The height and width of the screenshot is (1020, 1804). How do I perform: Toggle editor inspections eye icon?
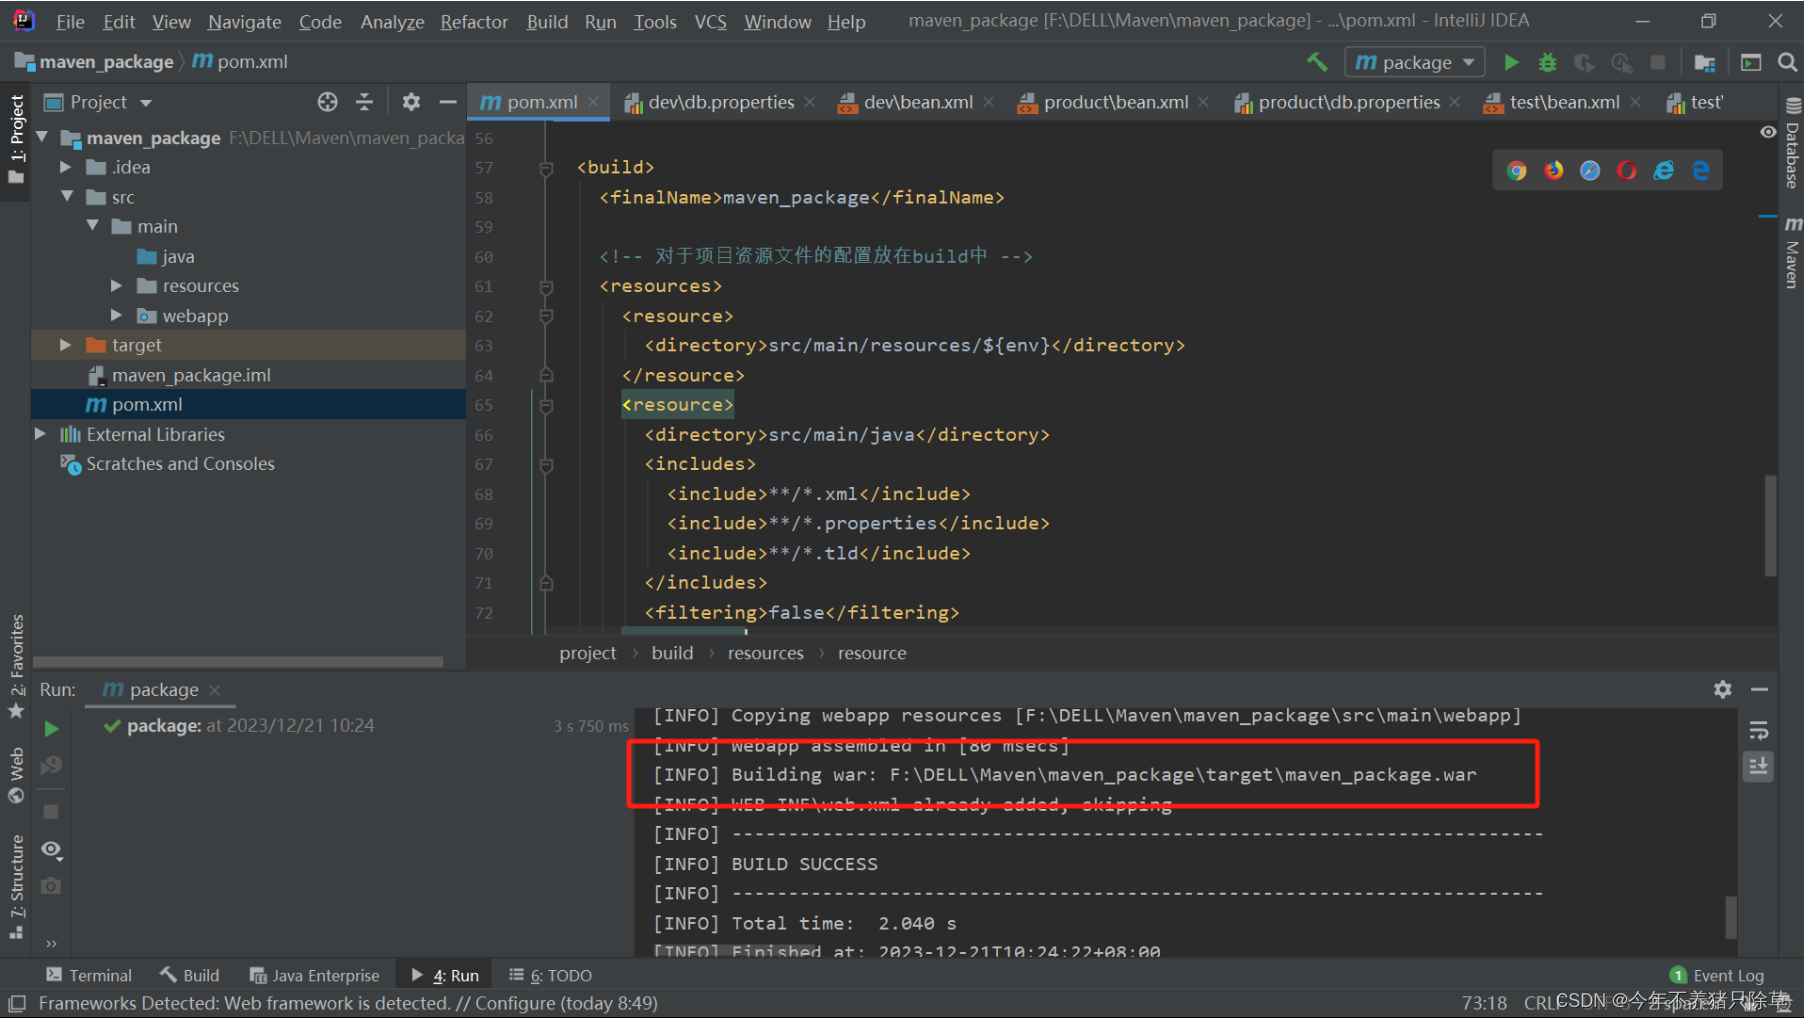click(1768, 132)
